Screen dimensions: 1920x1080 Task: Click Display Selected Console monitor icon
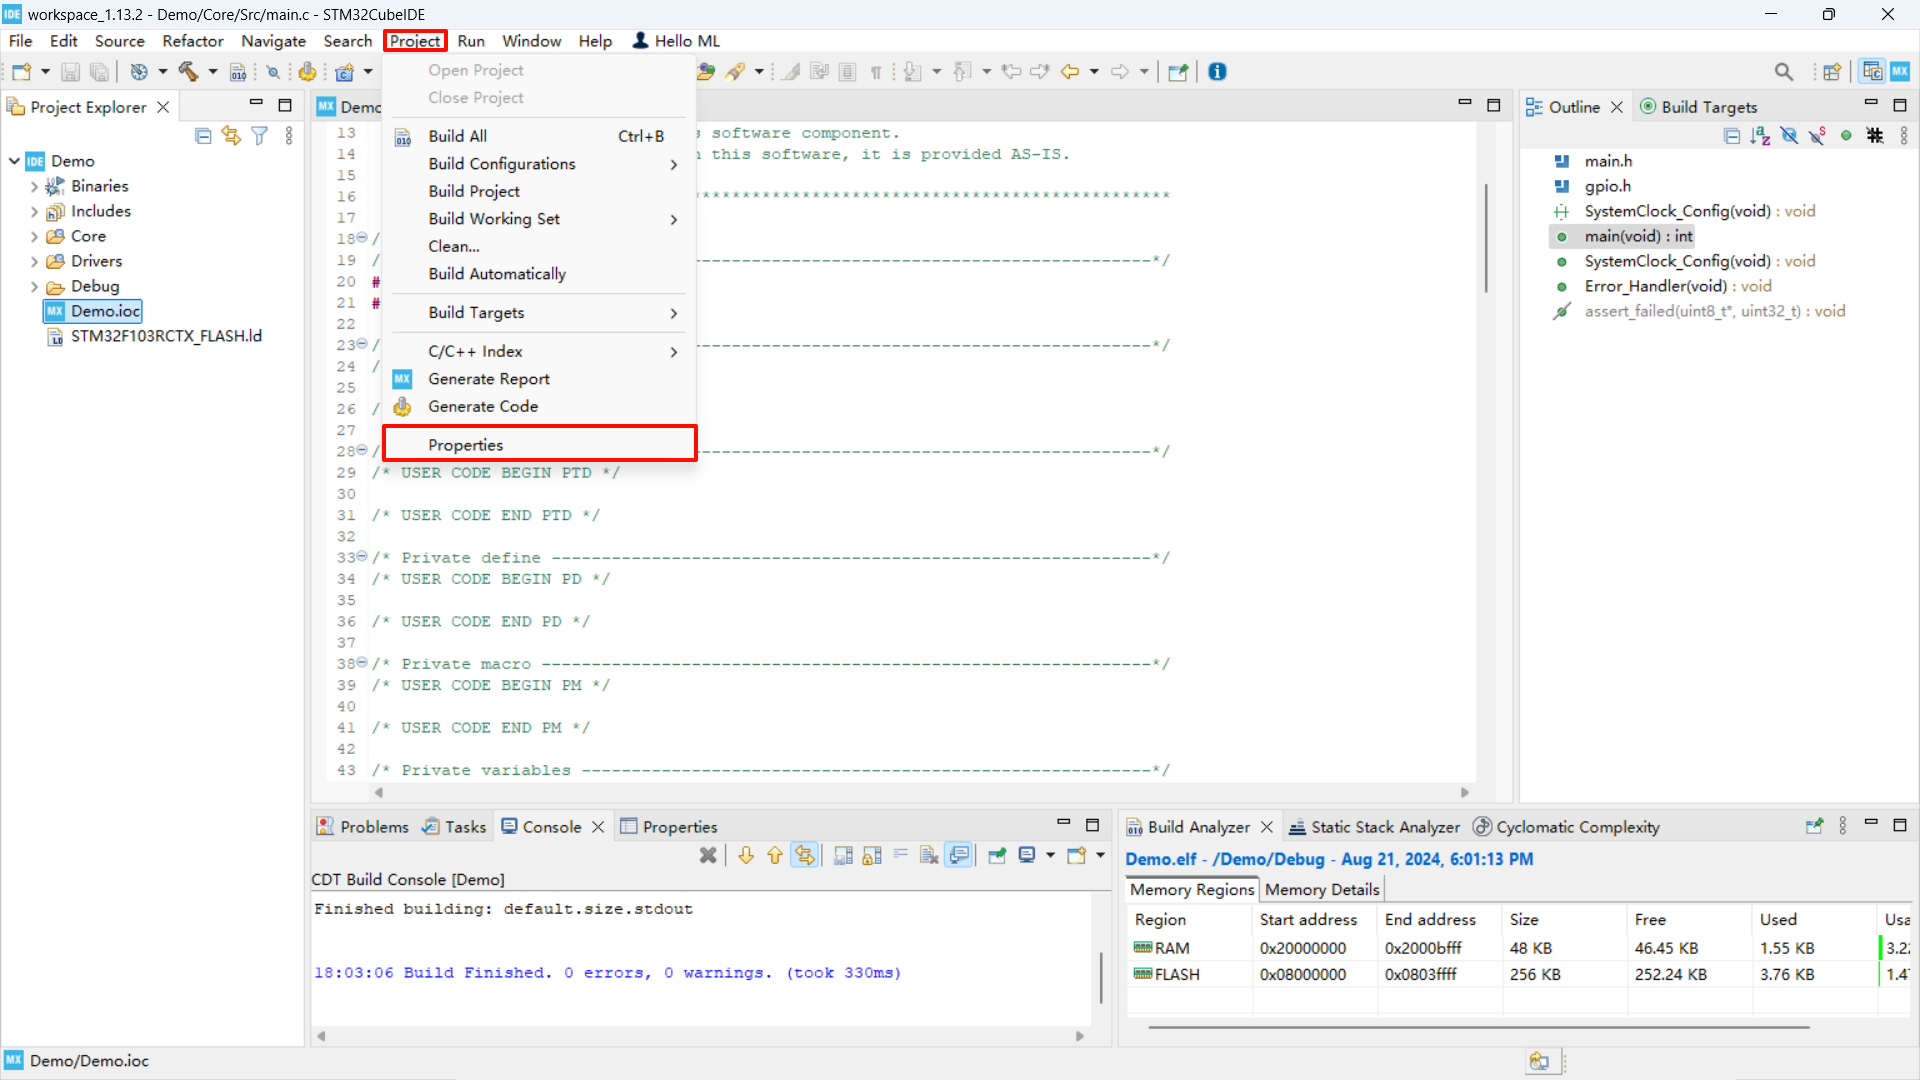coord(1027,855)
